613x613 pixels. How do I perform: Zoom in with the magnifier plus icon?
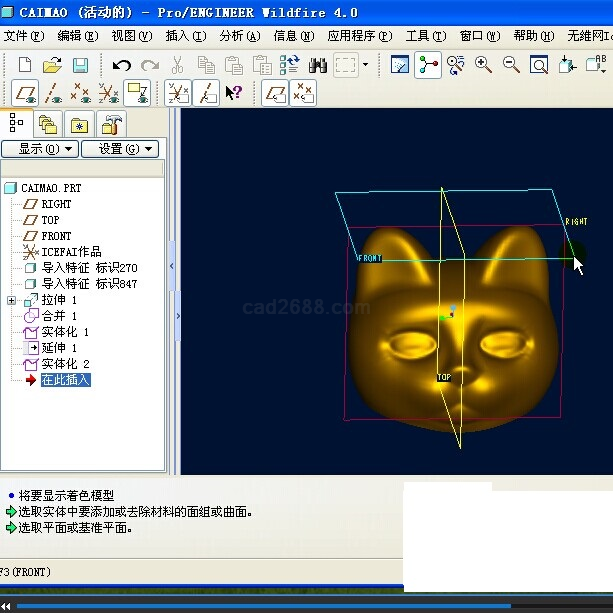[x=484, y=65]
